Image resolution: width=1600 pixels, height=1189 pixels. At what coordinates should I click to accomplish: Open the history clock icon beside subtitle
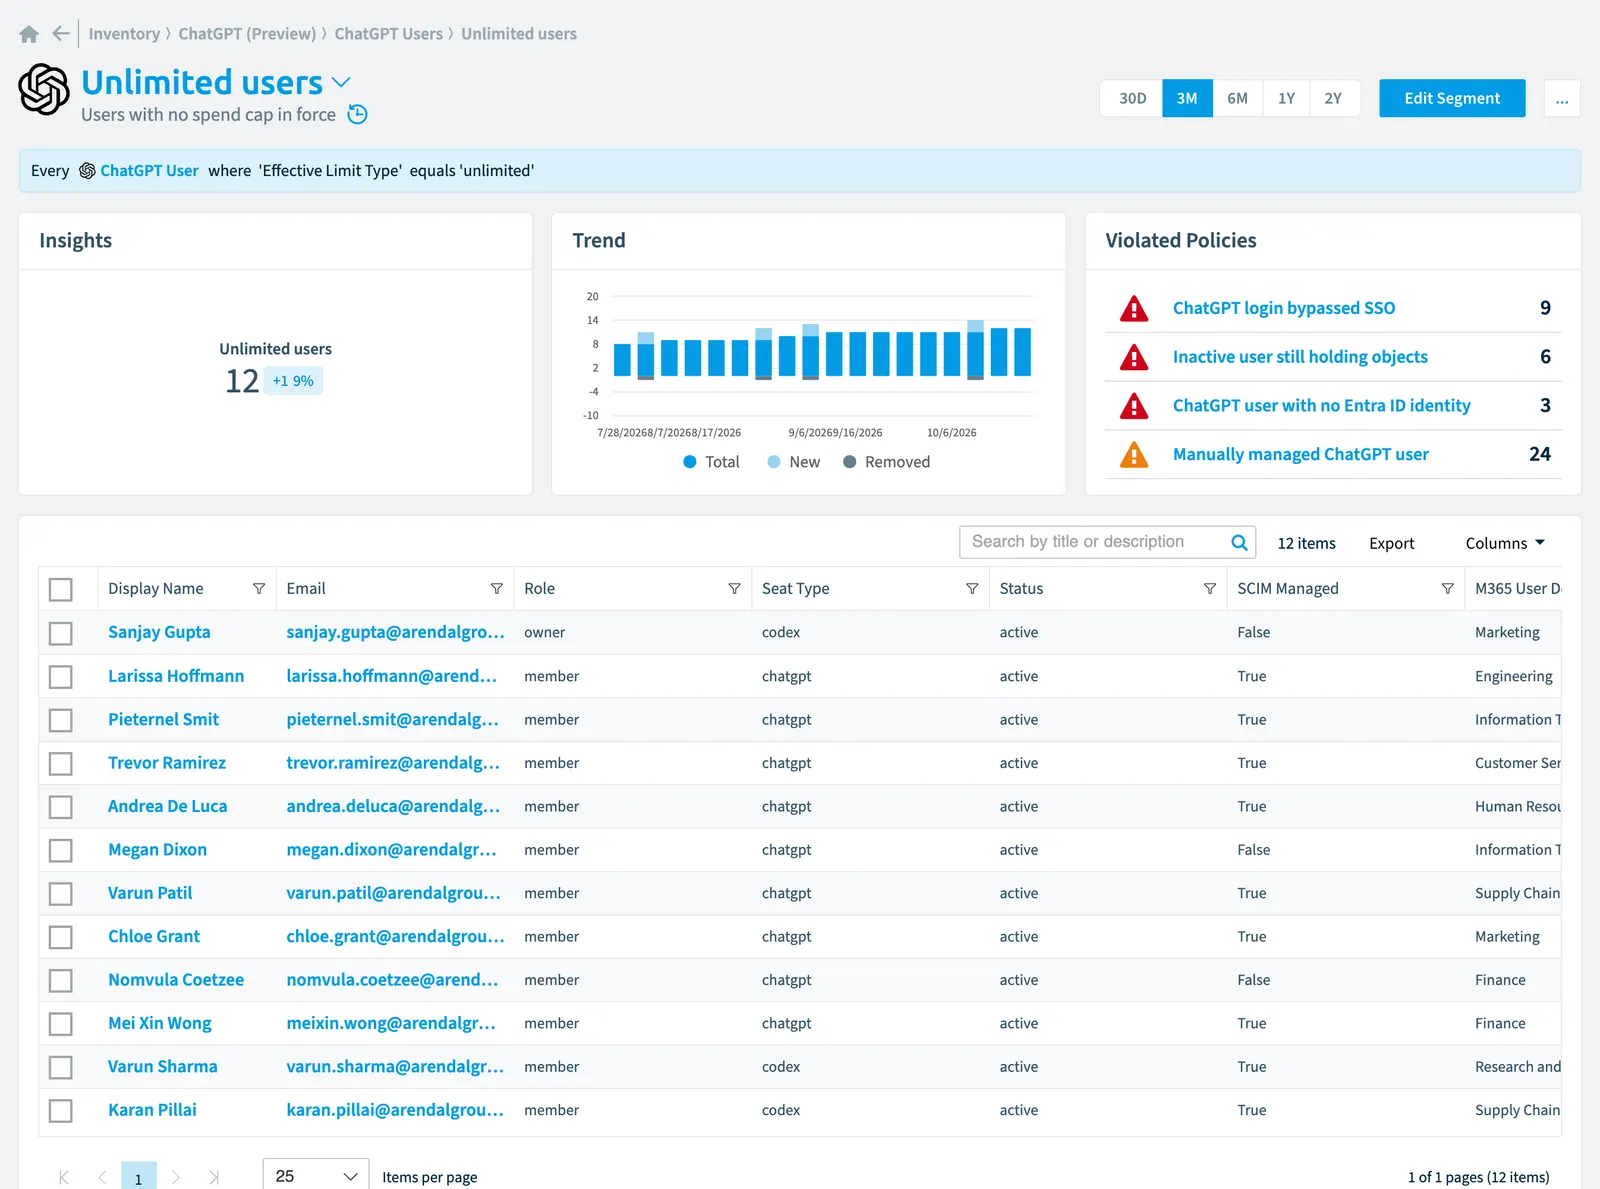coord(357,115)
